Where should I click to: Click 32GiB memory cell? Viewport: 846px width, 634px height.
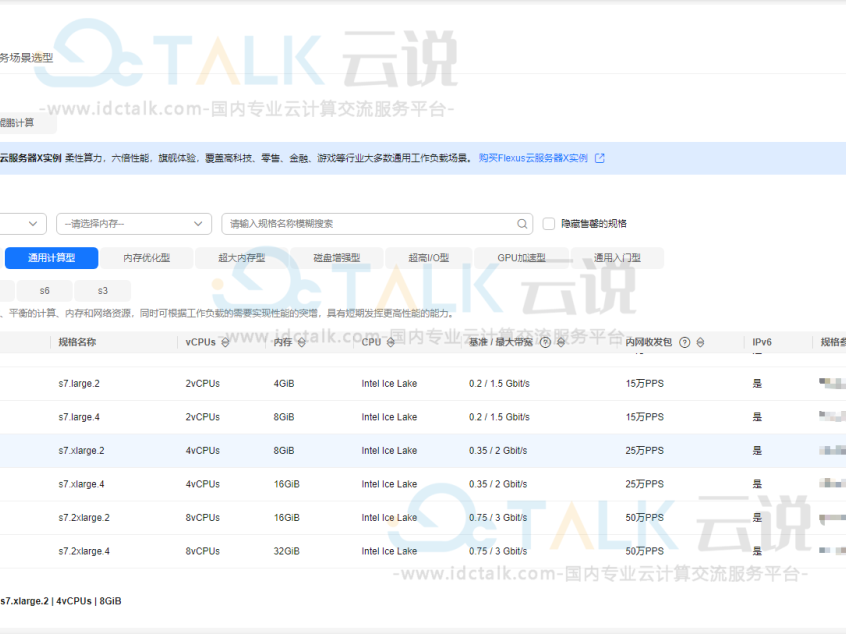click(286, 551)
